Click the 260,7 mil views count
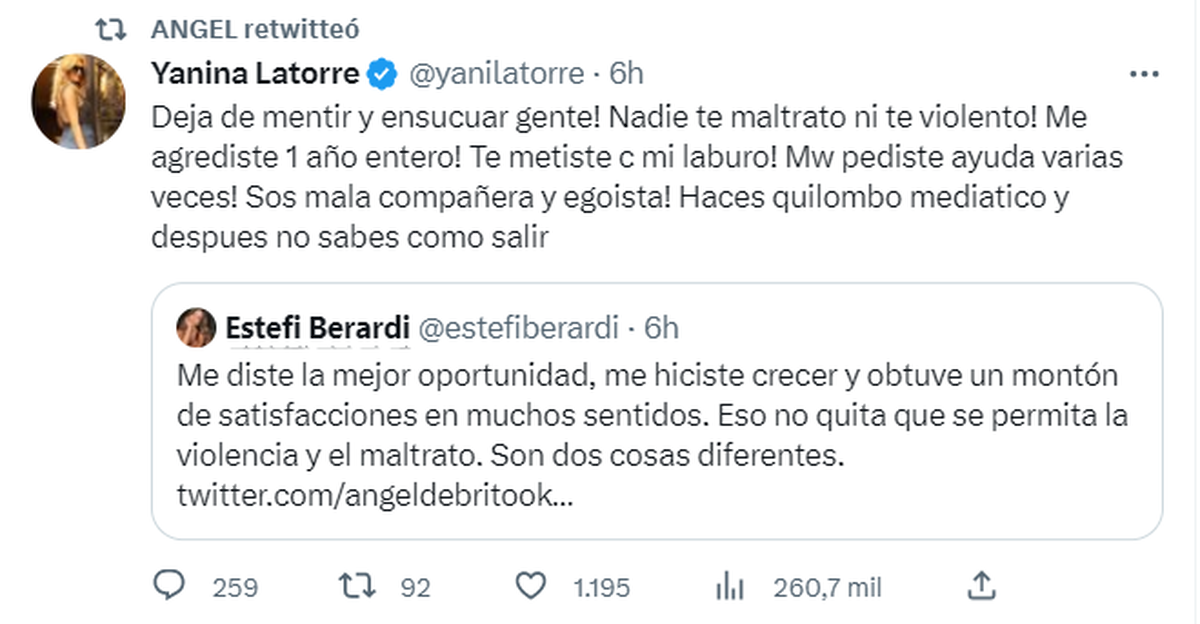This screenshot has height=624, width=1200. point(828,588)
